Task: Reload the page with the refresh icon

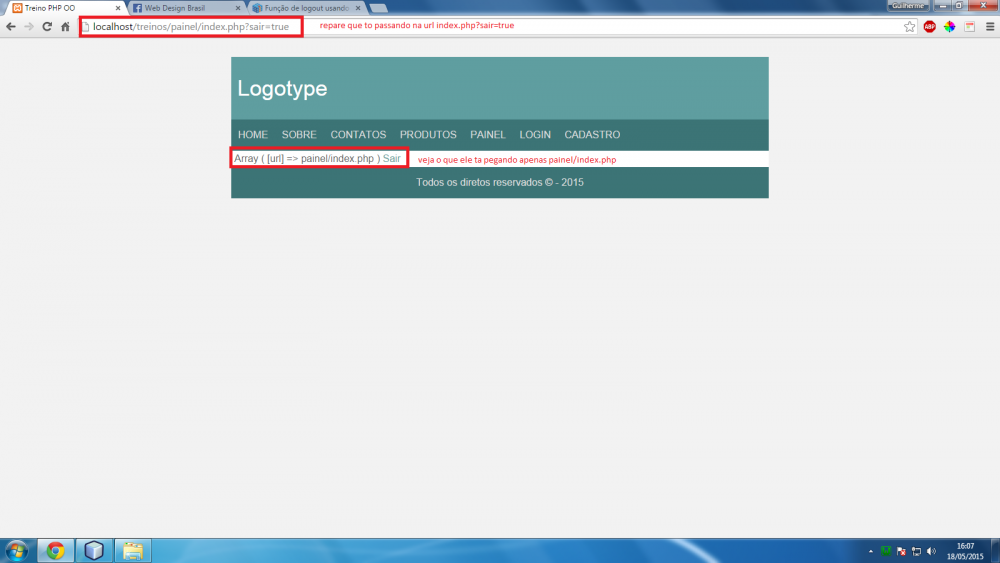Action: point(46,26)
